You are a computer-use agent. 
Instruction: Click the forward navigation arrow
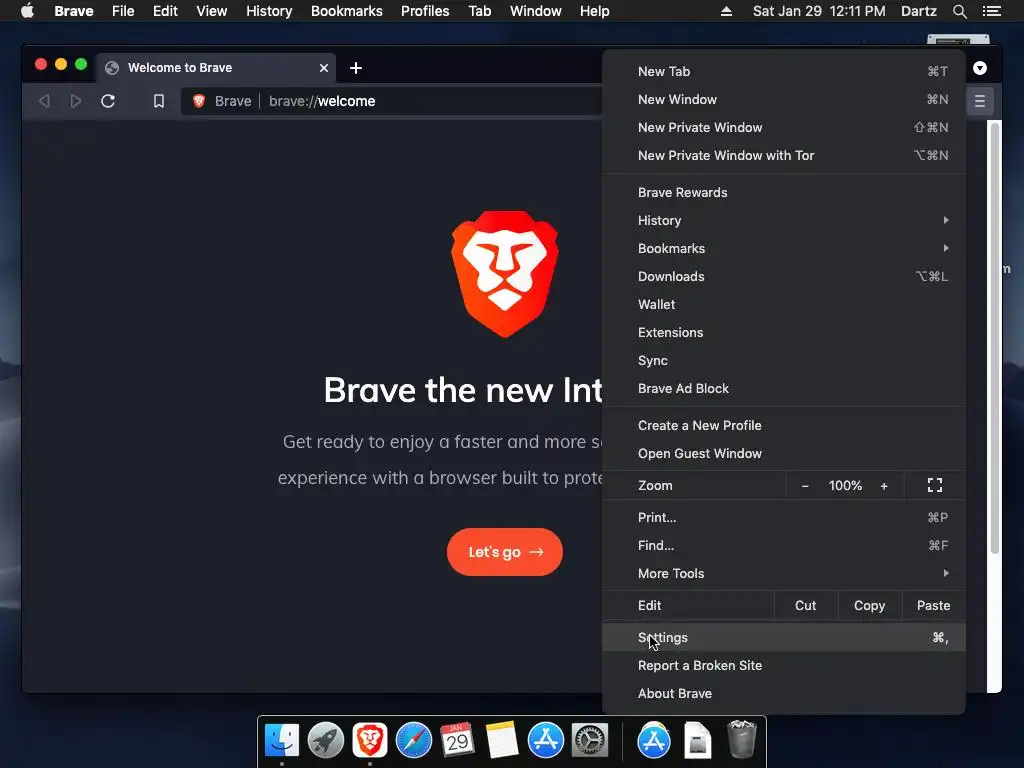click(76, 101)
